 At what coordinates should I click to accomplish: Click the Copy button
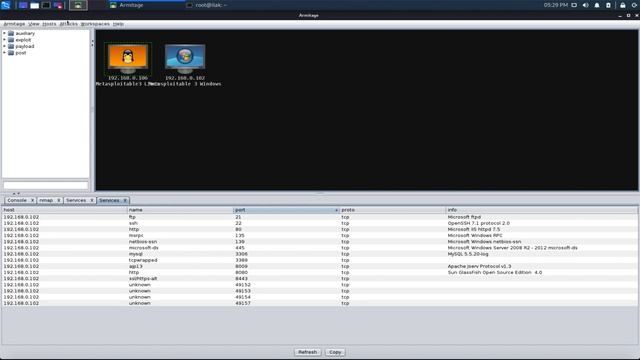click(335, 352)
